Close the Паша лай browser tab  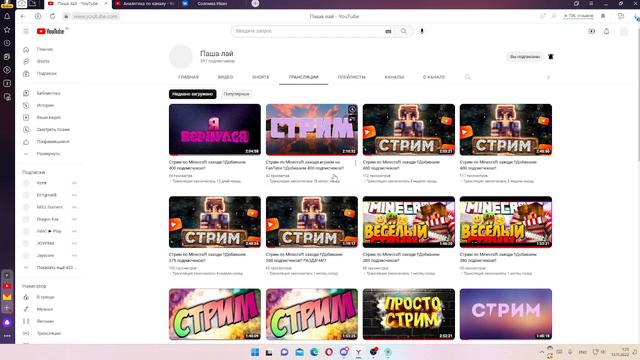coord(106,4)
